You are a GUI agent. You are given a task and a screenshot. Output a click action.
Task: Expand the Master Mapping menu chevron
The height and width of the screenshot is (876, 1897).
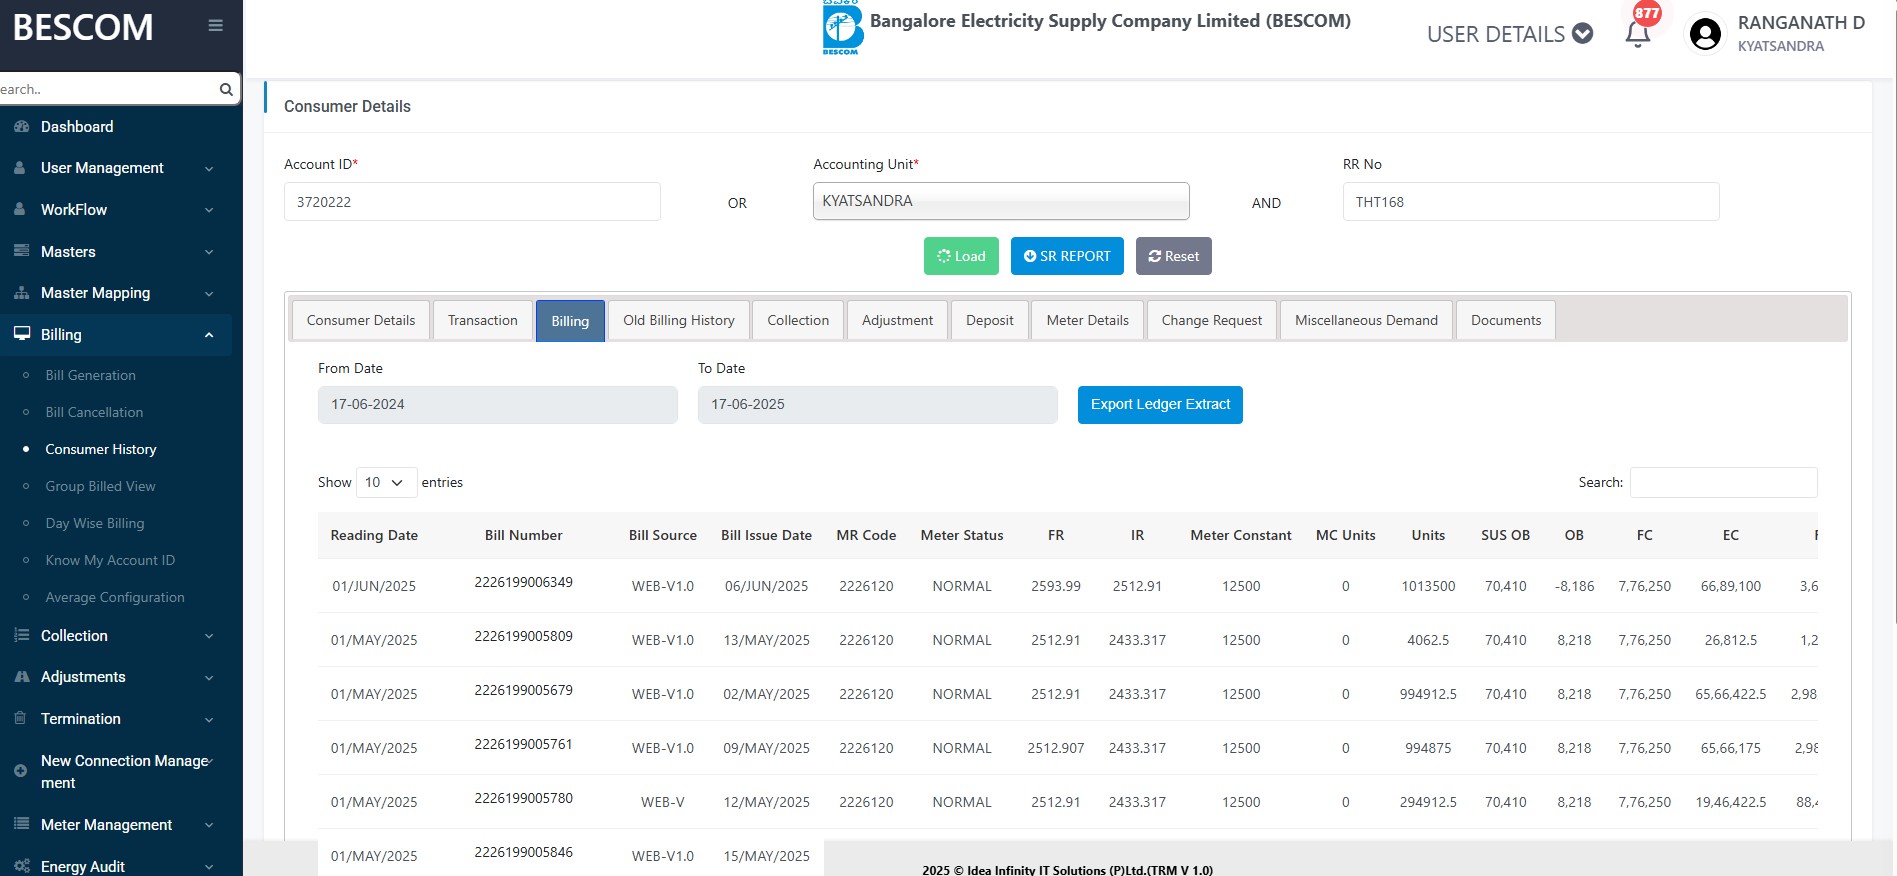(209, 294)
